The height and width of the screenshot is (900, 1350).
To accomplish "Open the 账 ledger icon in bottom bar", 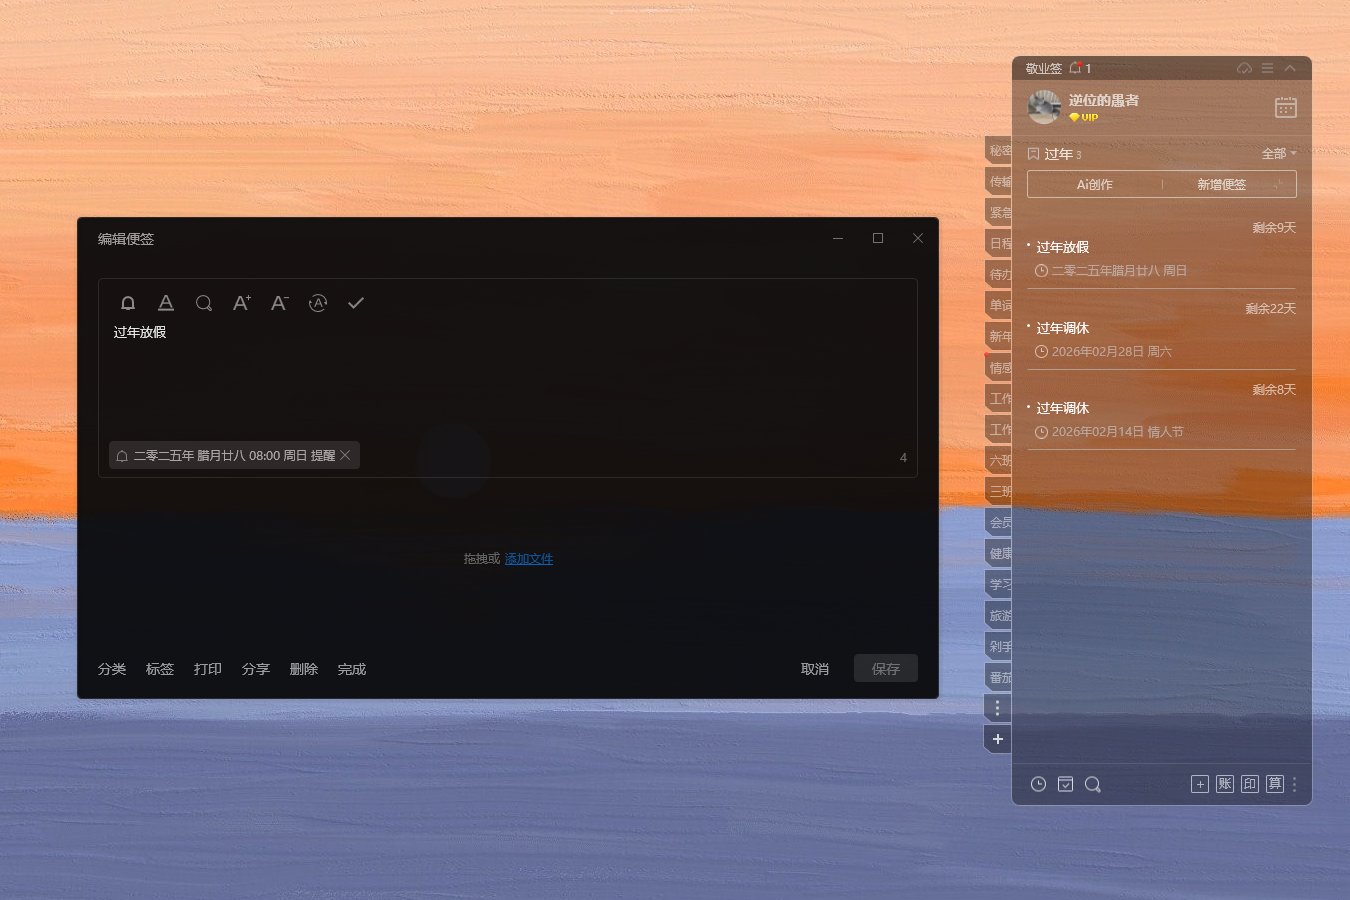I will point(1225,784).
